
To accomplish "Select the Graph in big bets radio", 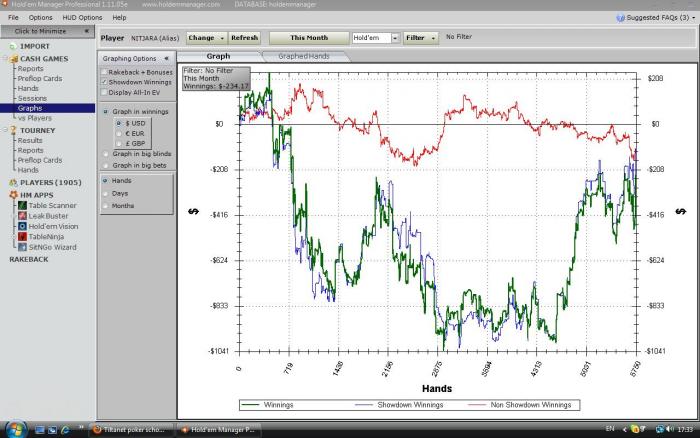I will (106, 165).
